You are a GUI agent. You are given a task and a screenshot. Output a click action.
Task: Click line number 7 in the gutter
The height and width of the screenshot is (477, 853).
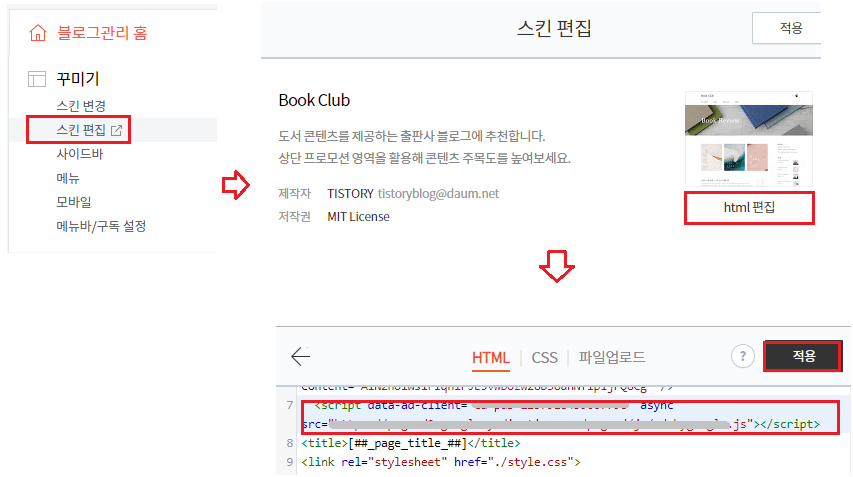289,405
